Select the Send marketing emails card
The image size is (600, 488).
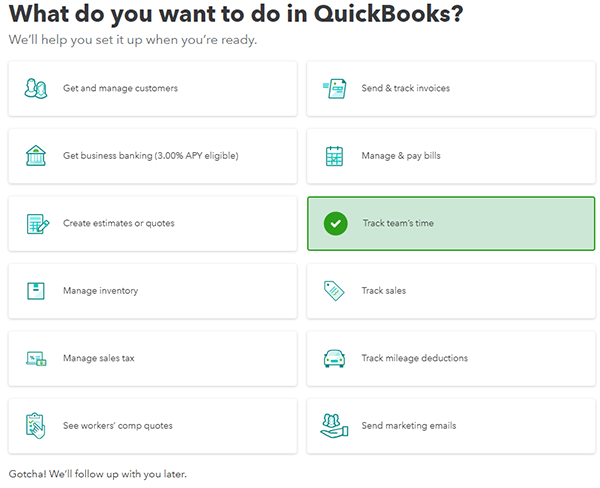point(451,426)
